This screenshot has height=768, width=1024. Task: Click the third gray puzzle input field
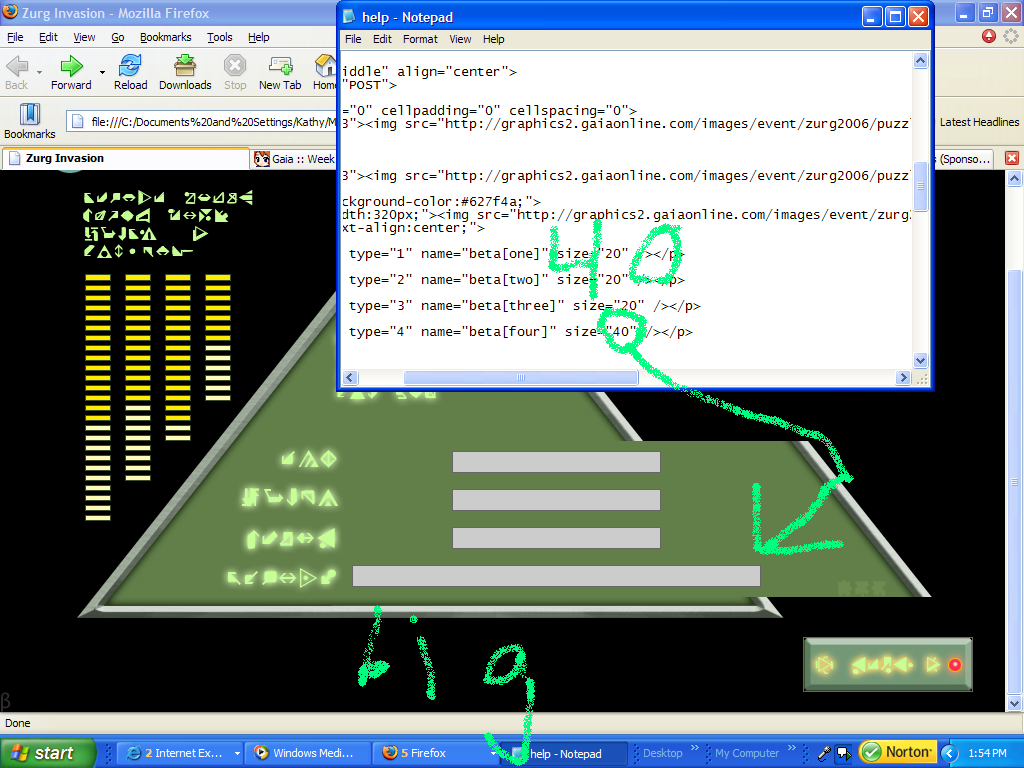[x=556, y=537]
